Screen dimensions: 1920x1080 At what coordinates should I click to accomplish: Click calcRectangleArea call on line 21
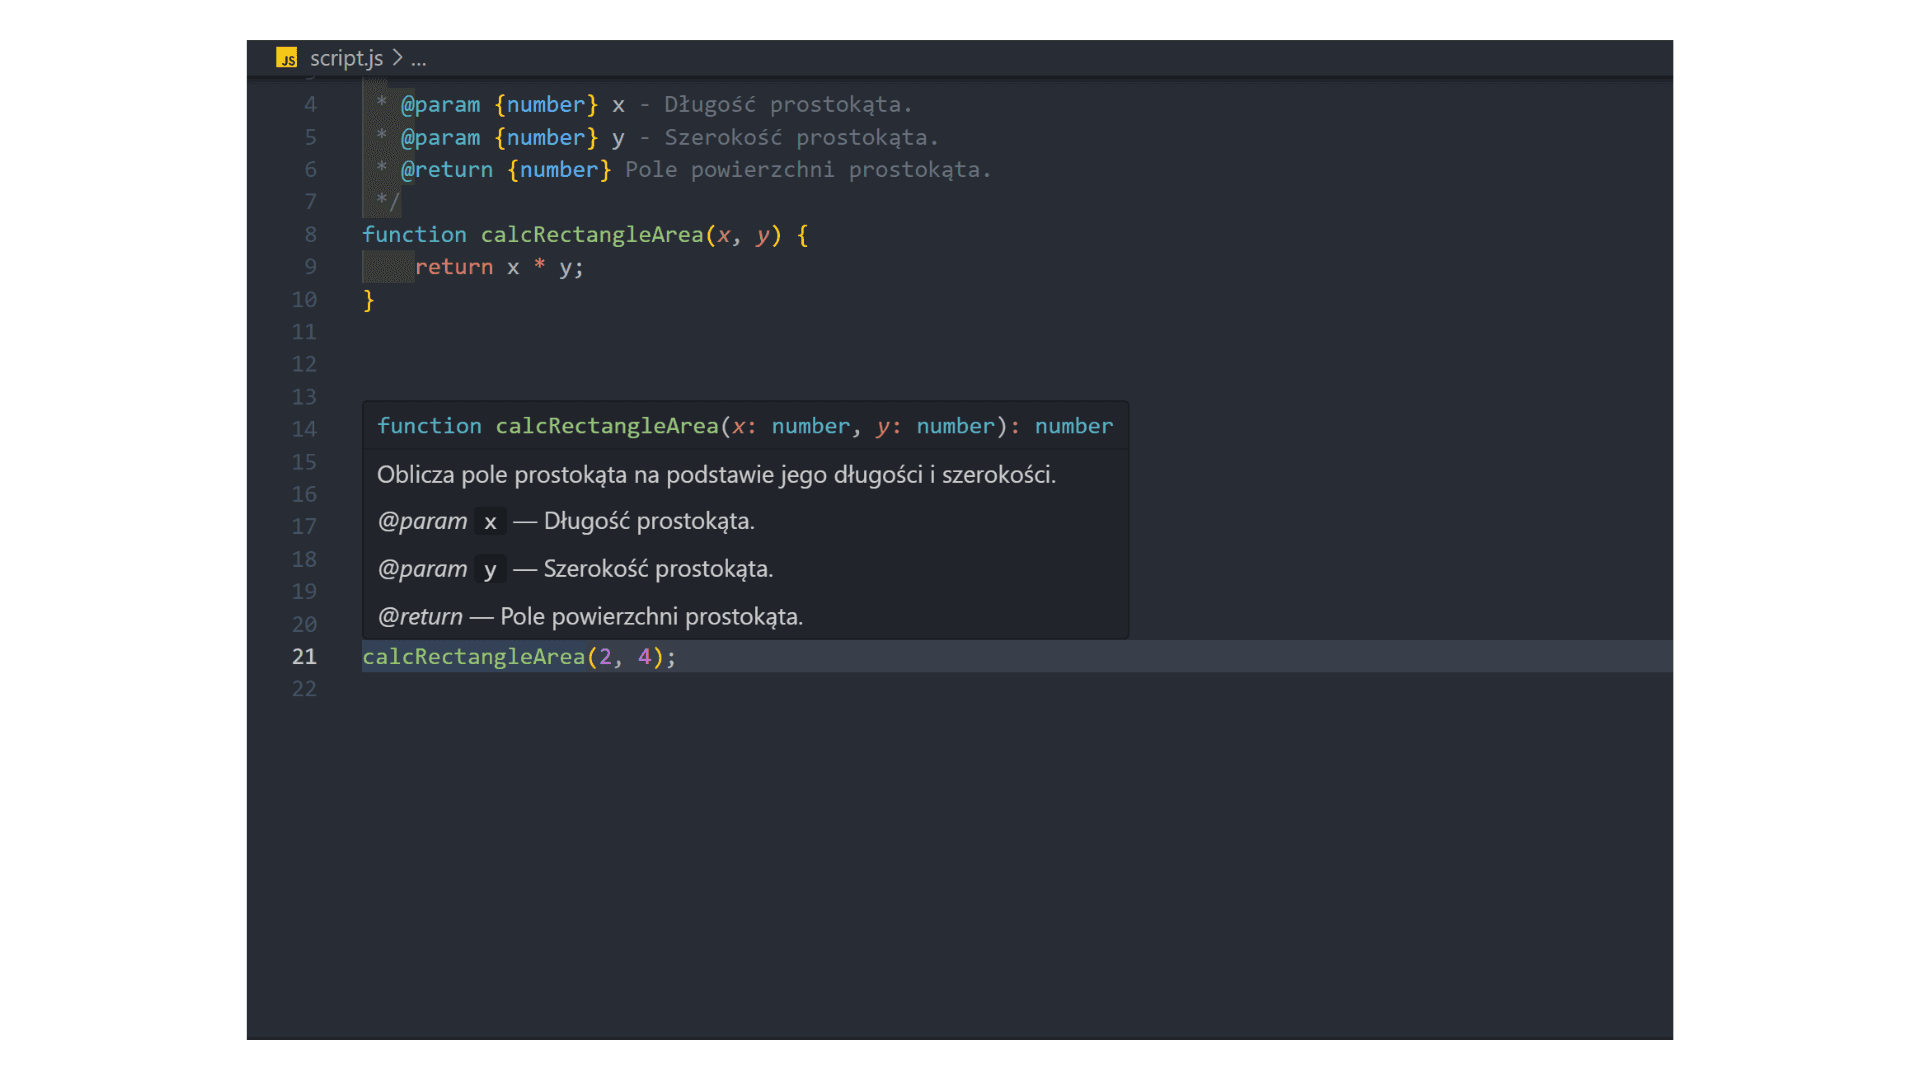pos(473,657)
